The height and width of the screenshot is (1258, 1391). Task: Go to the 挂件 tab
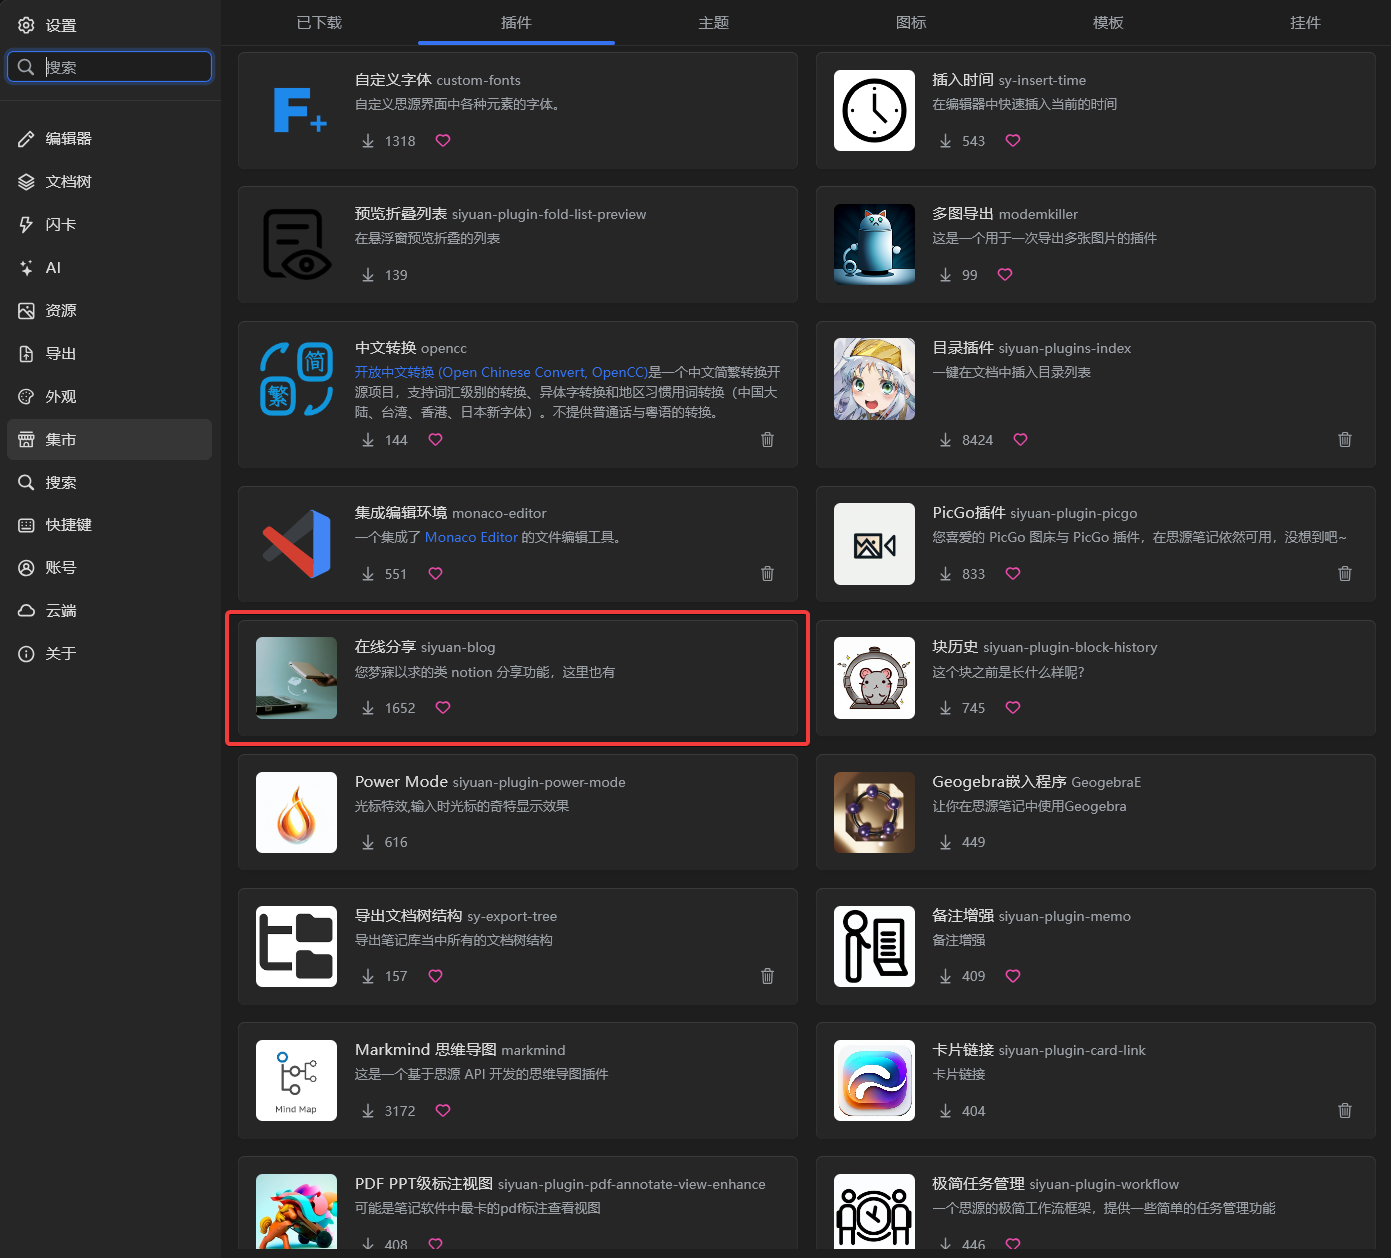click(x=1305, y=23)
